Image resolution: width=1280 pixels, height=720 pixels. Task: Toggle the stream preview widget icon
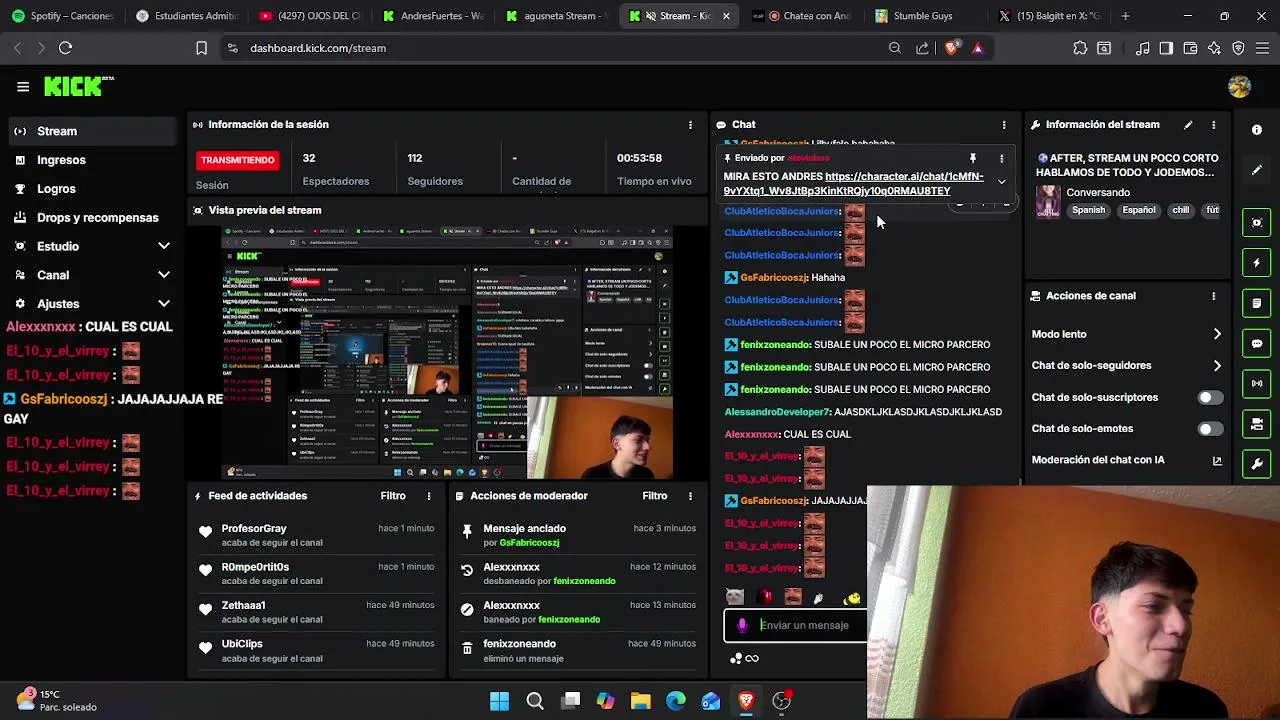[x=1257, y=222]
